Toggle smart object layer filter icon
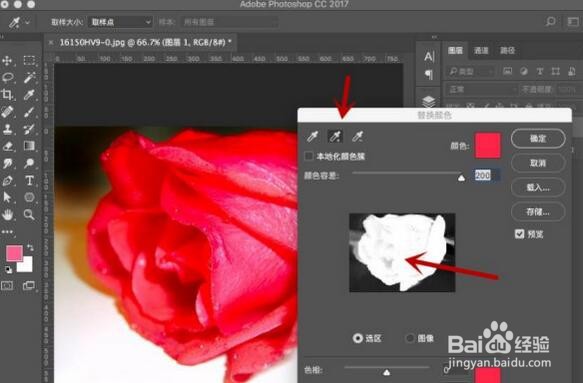 coord(572,71)
